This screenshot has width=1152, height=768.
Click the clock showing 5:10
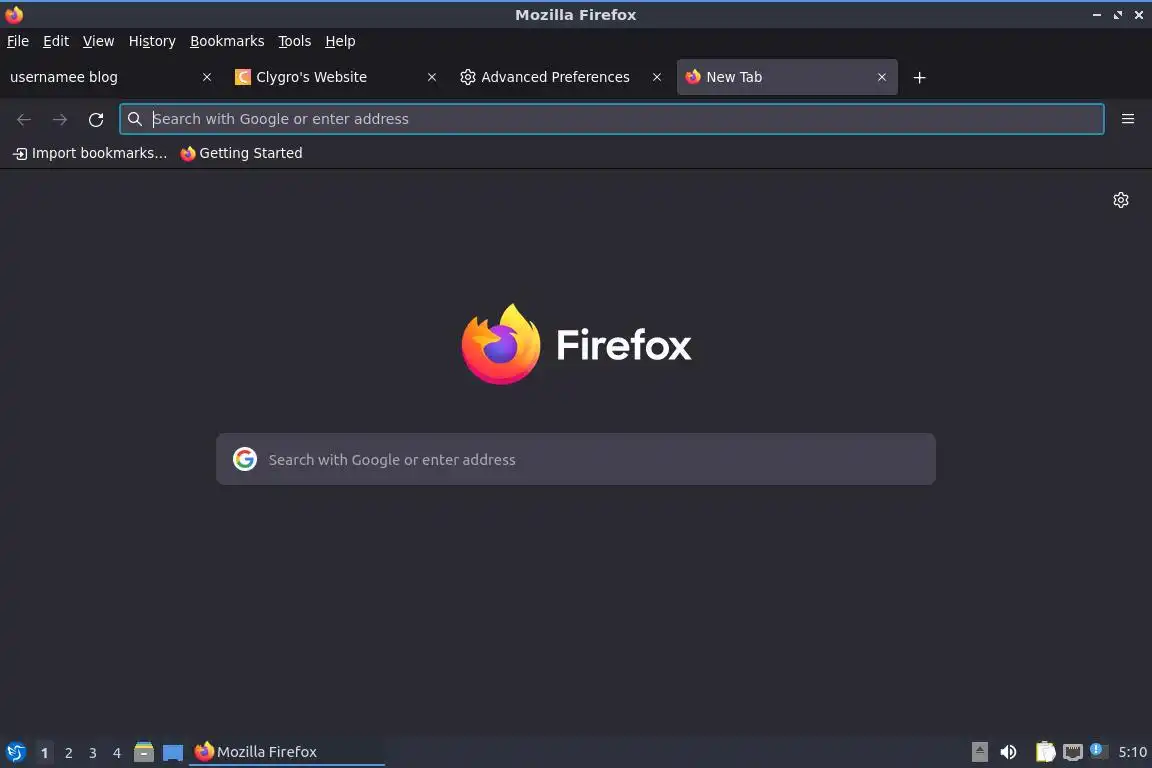point(1132,752)
